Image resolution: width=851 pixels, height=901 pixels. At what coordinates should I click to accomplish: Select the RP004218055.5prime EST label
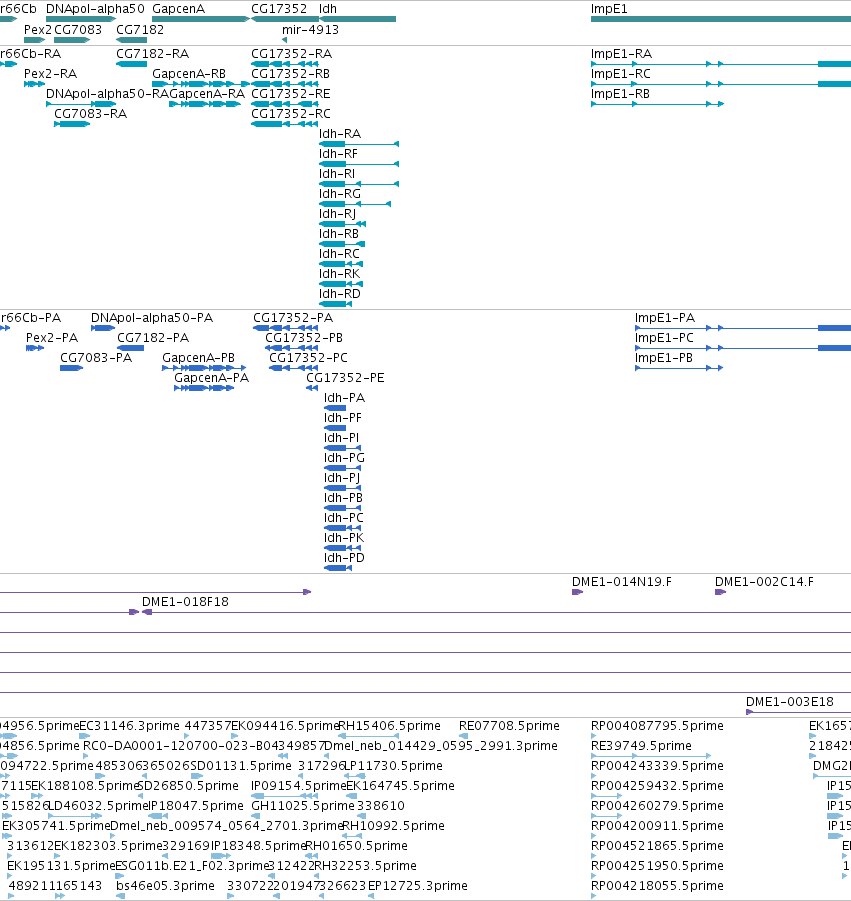[657, 885]
